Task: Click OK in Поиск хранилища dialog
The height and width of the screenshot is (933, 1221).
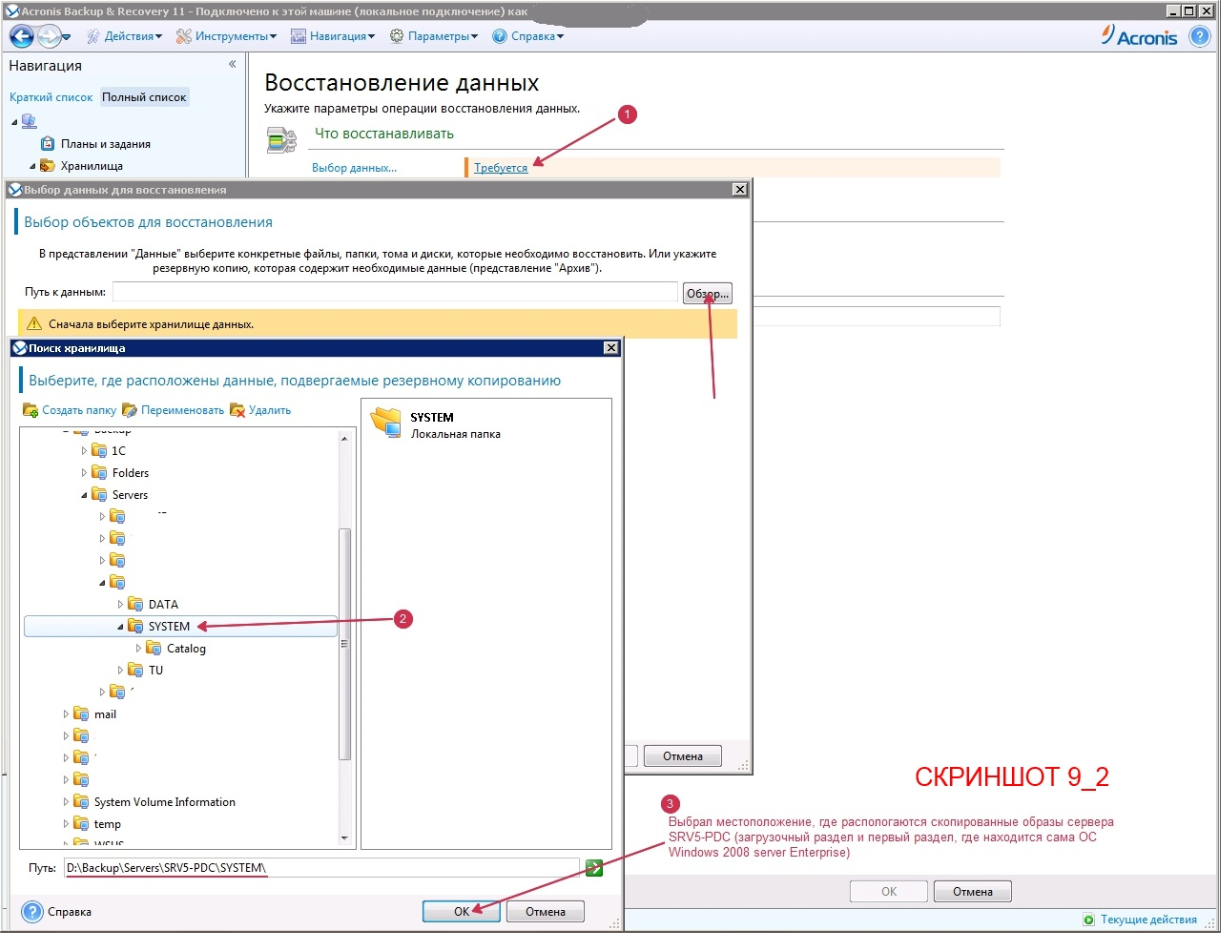Action: coord(461,911)
